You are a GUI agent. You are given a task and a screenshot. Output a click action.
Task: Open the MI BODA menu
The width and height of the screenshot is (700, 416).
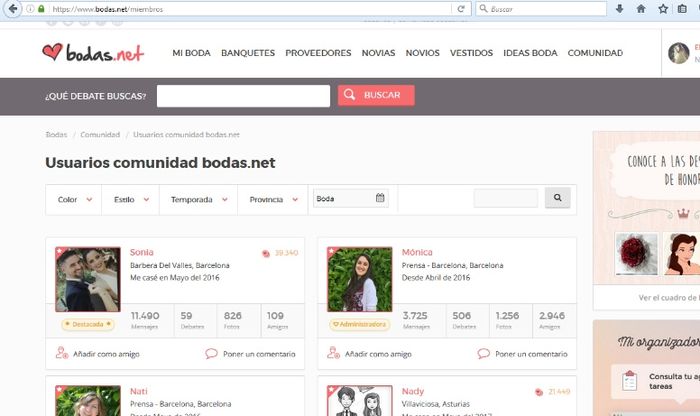coord(191,53)
